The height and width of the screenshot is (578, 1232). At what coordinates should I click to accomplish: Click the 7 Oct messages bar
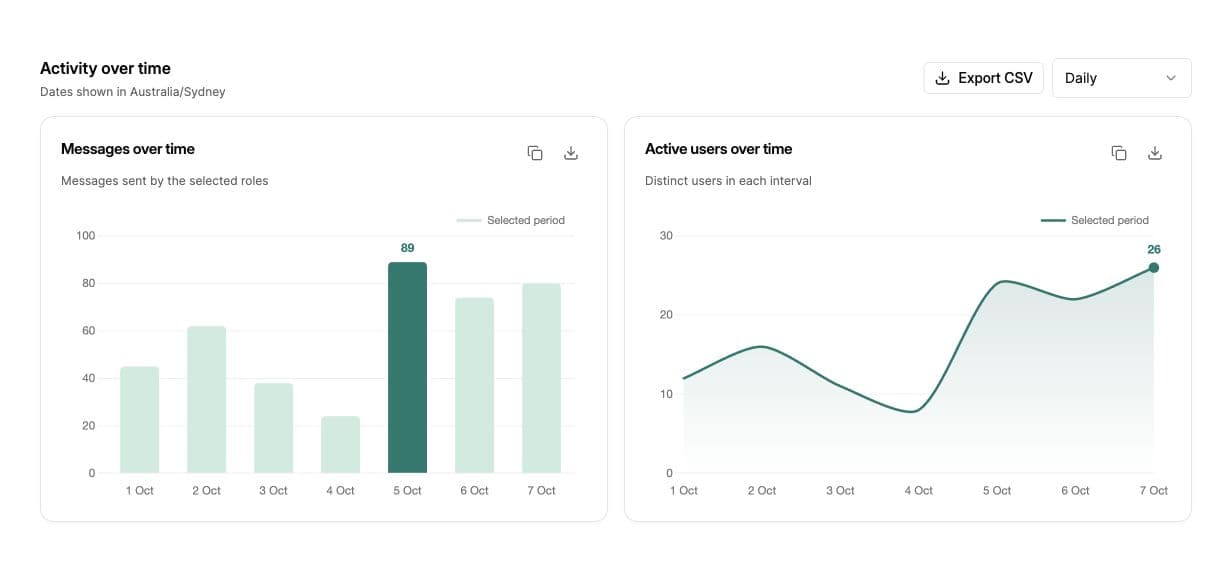pyautogui.click(x=541, y=378)
